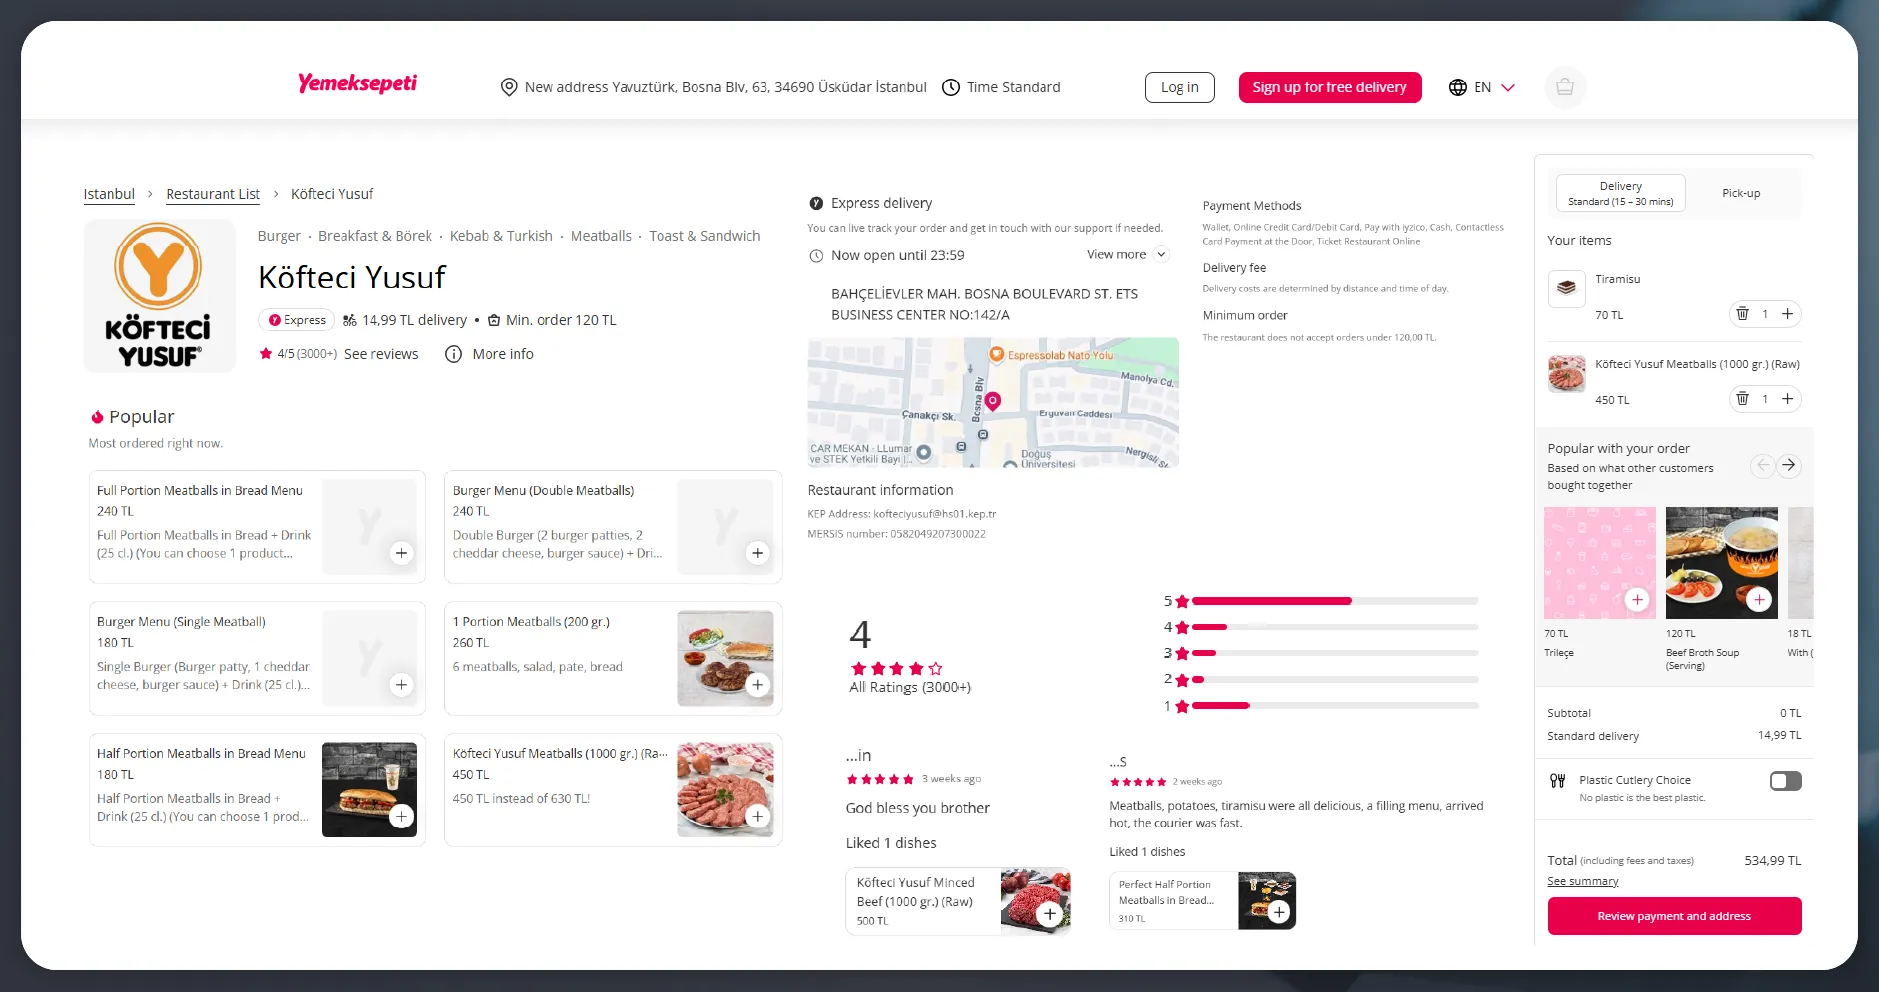Remove Tiramisu using its trash icon

(1742, 314)
